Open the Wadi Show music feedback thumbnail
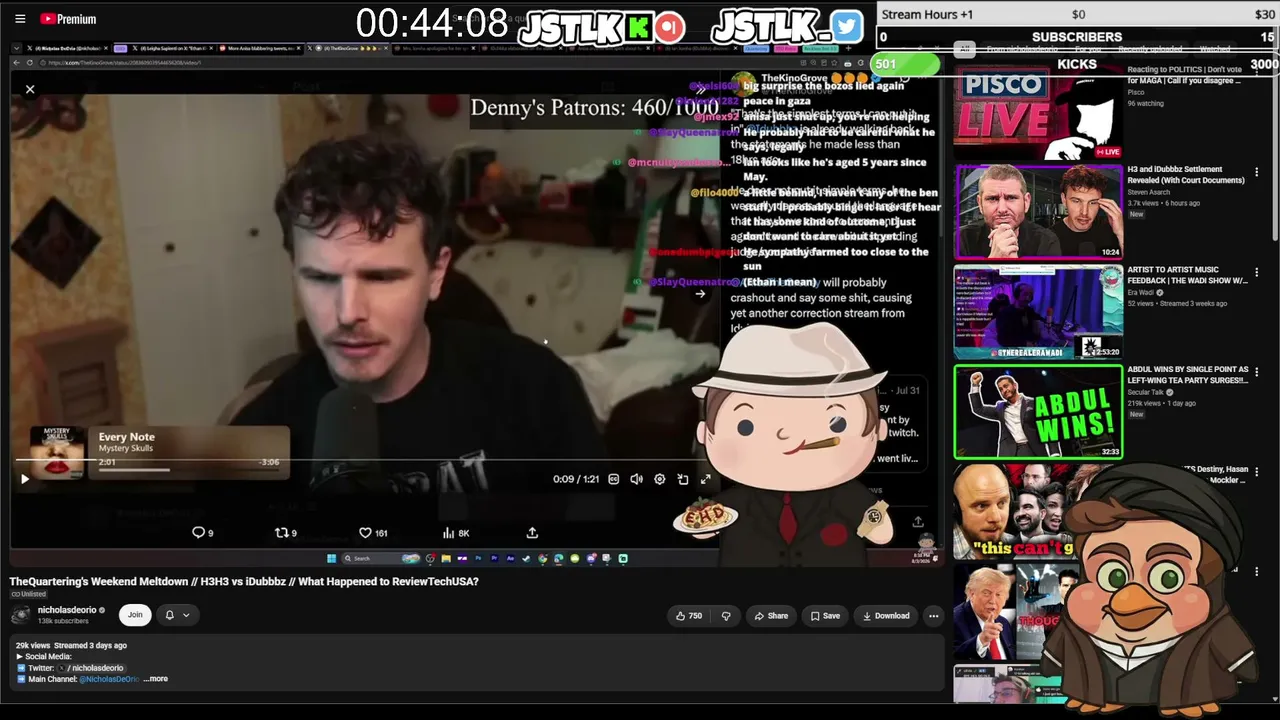 [1038, 312]
